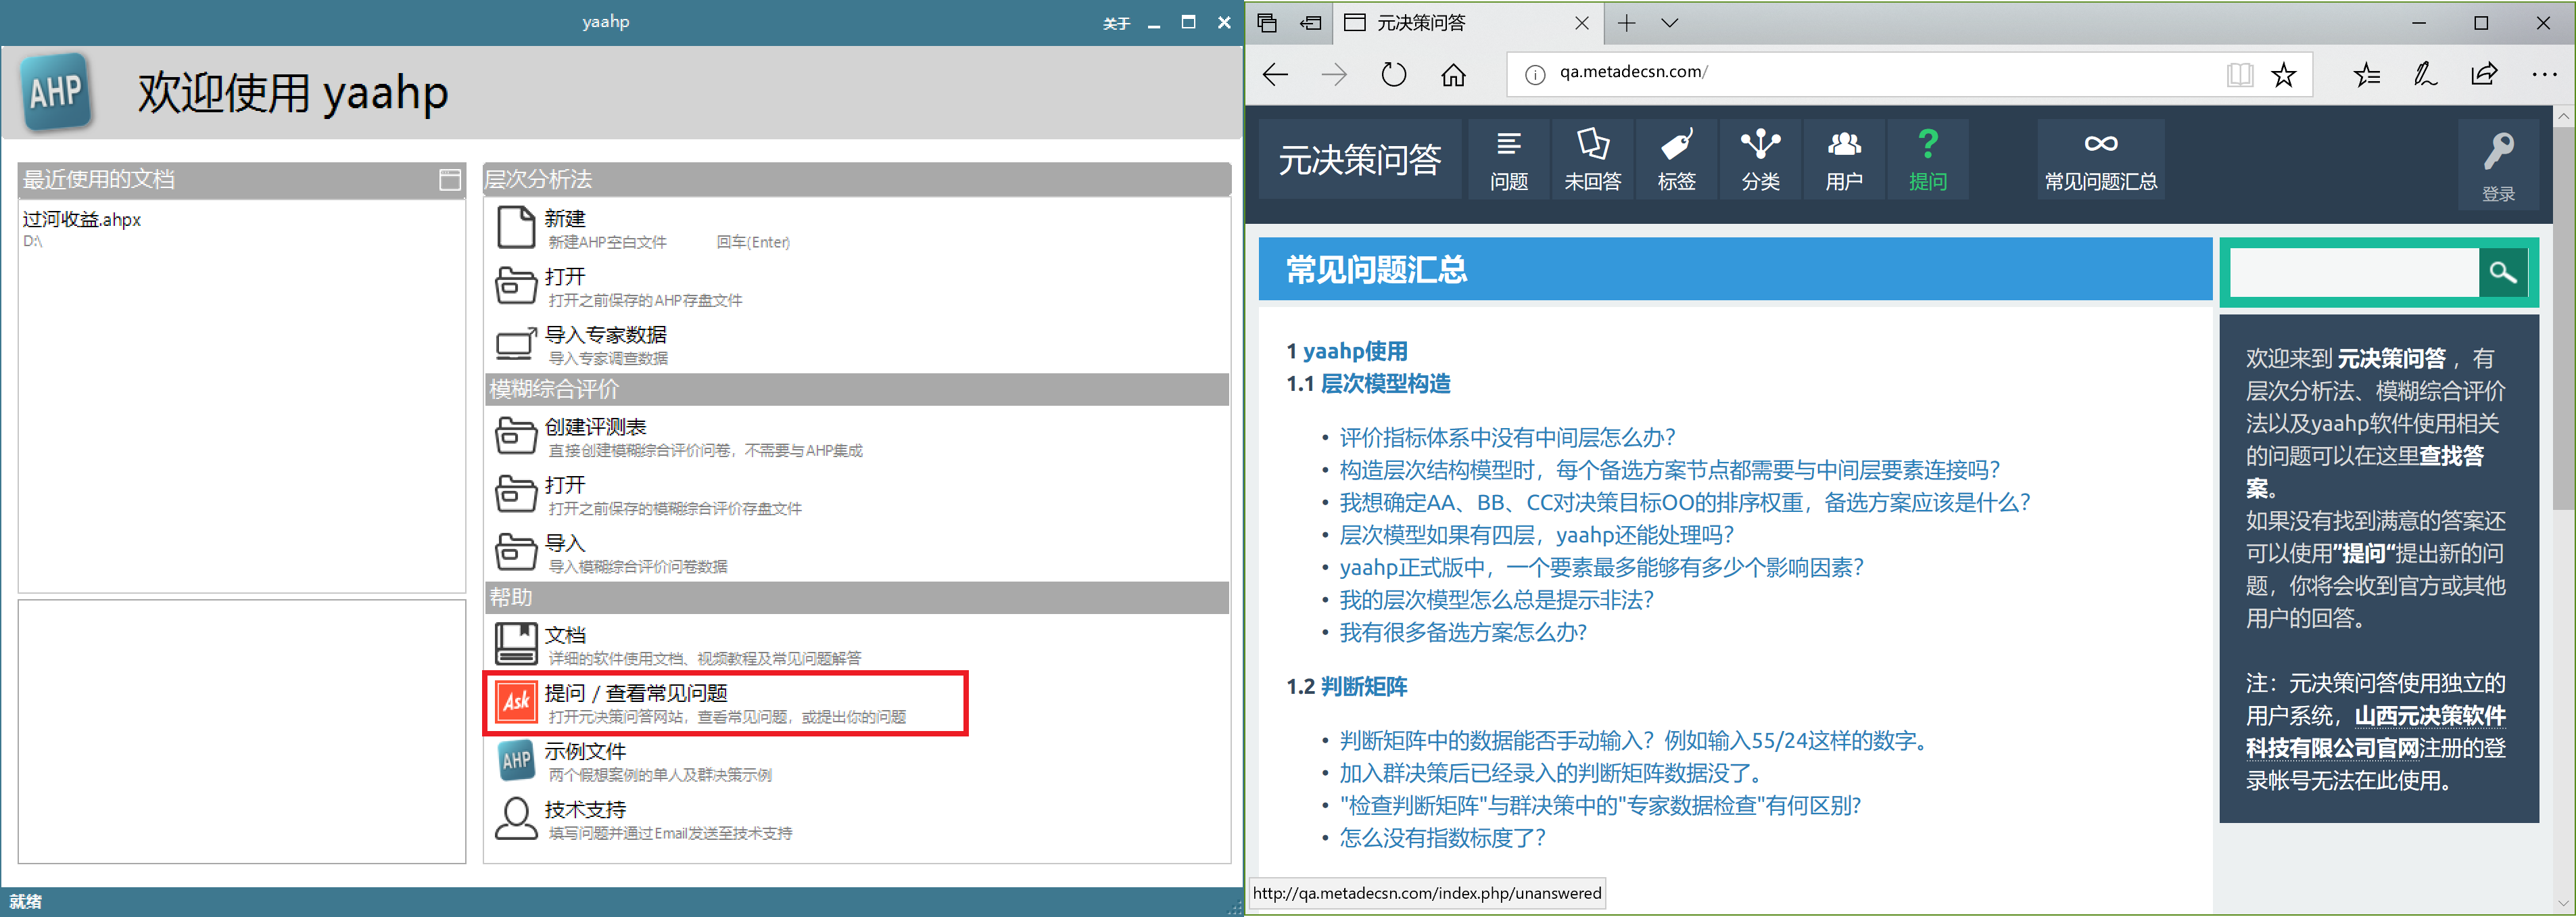Open link 构造层次结构模型时,每个备选方案节点…连接吗?
This screenshot has height=917, width=2576.
click(1670, 470)
